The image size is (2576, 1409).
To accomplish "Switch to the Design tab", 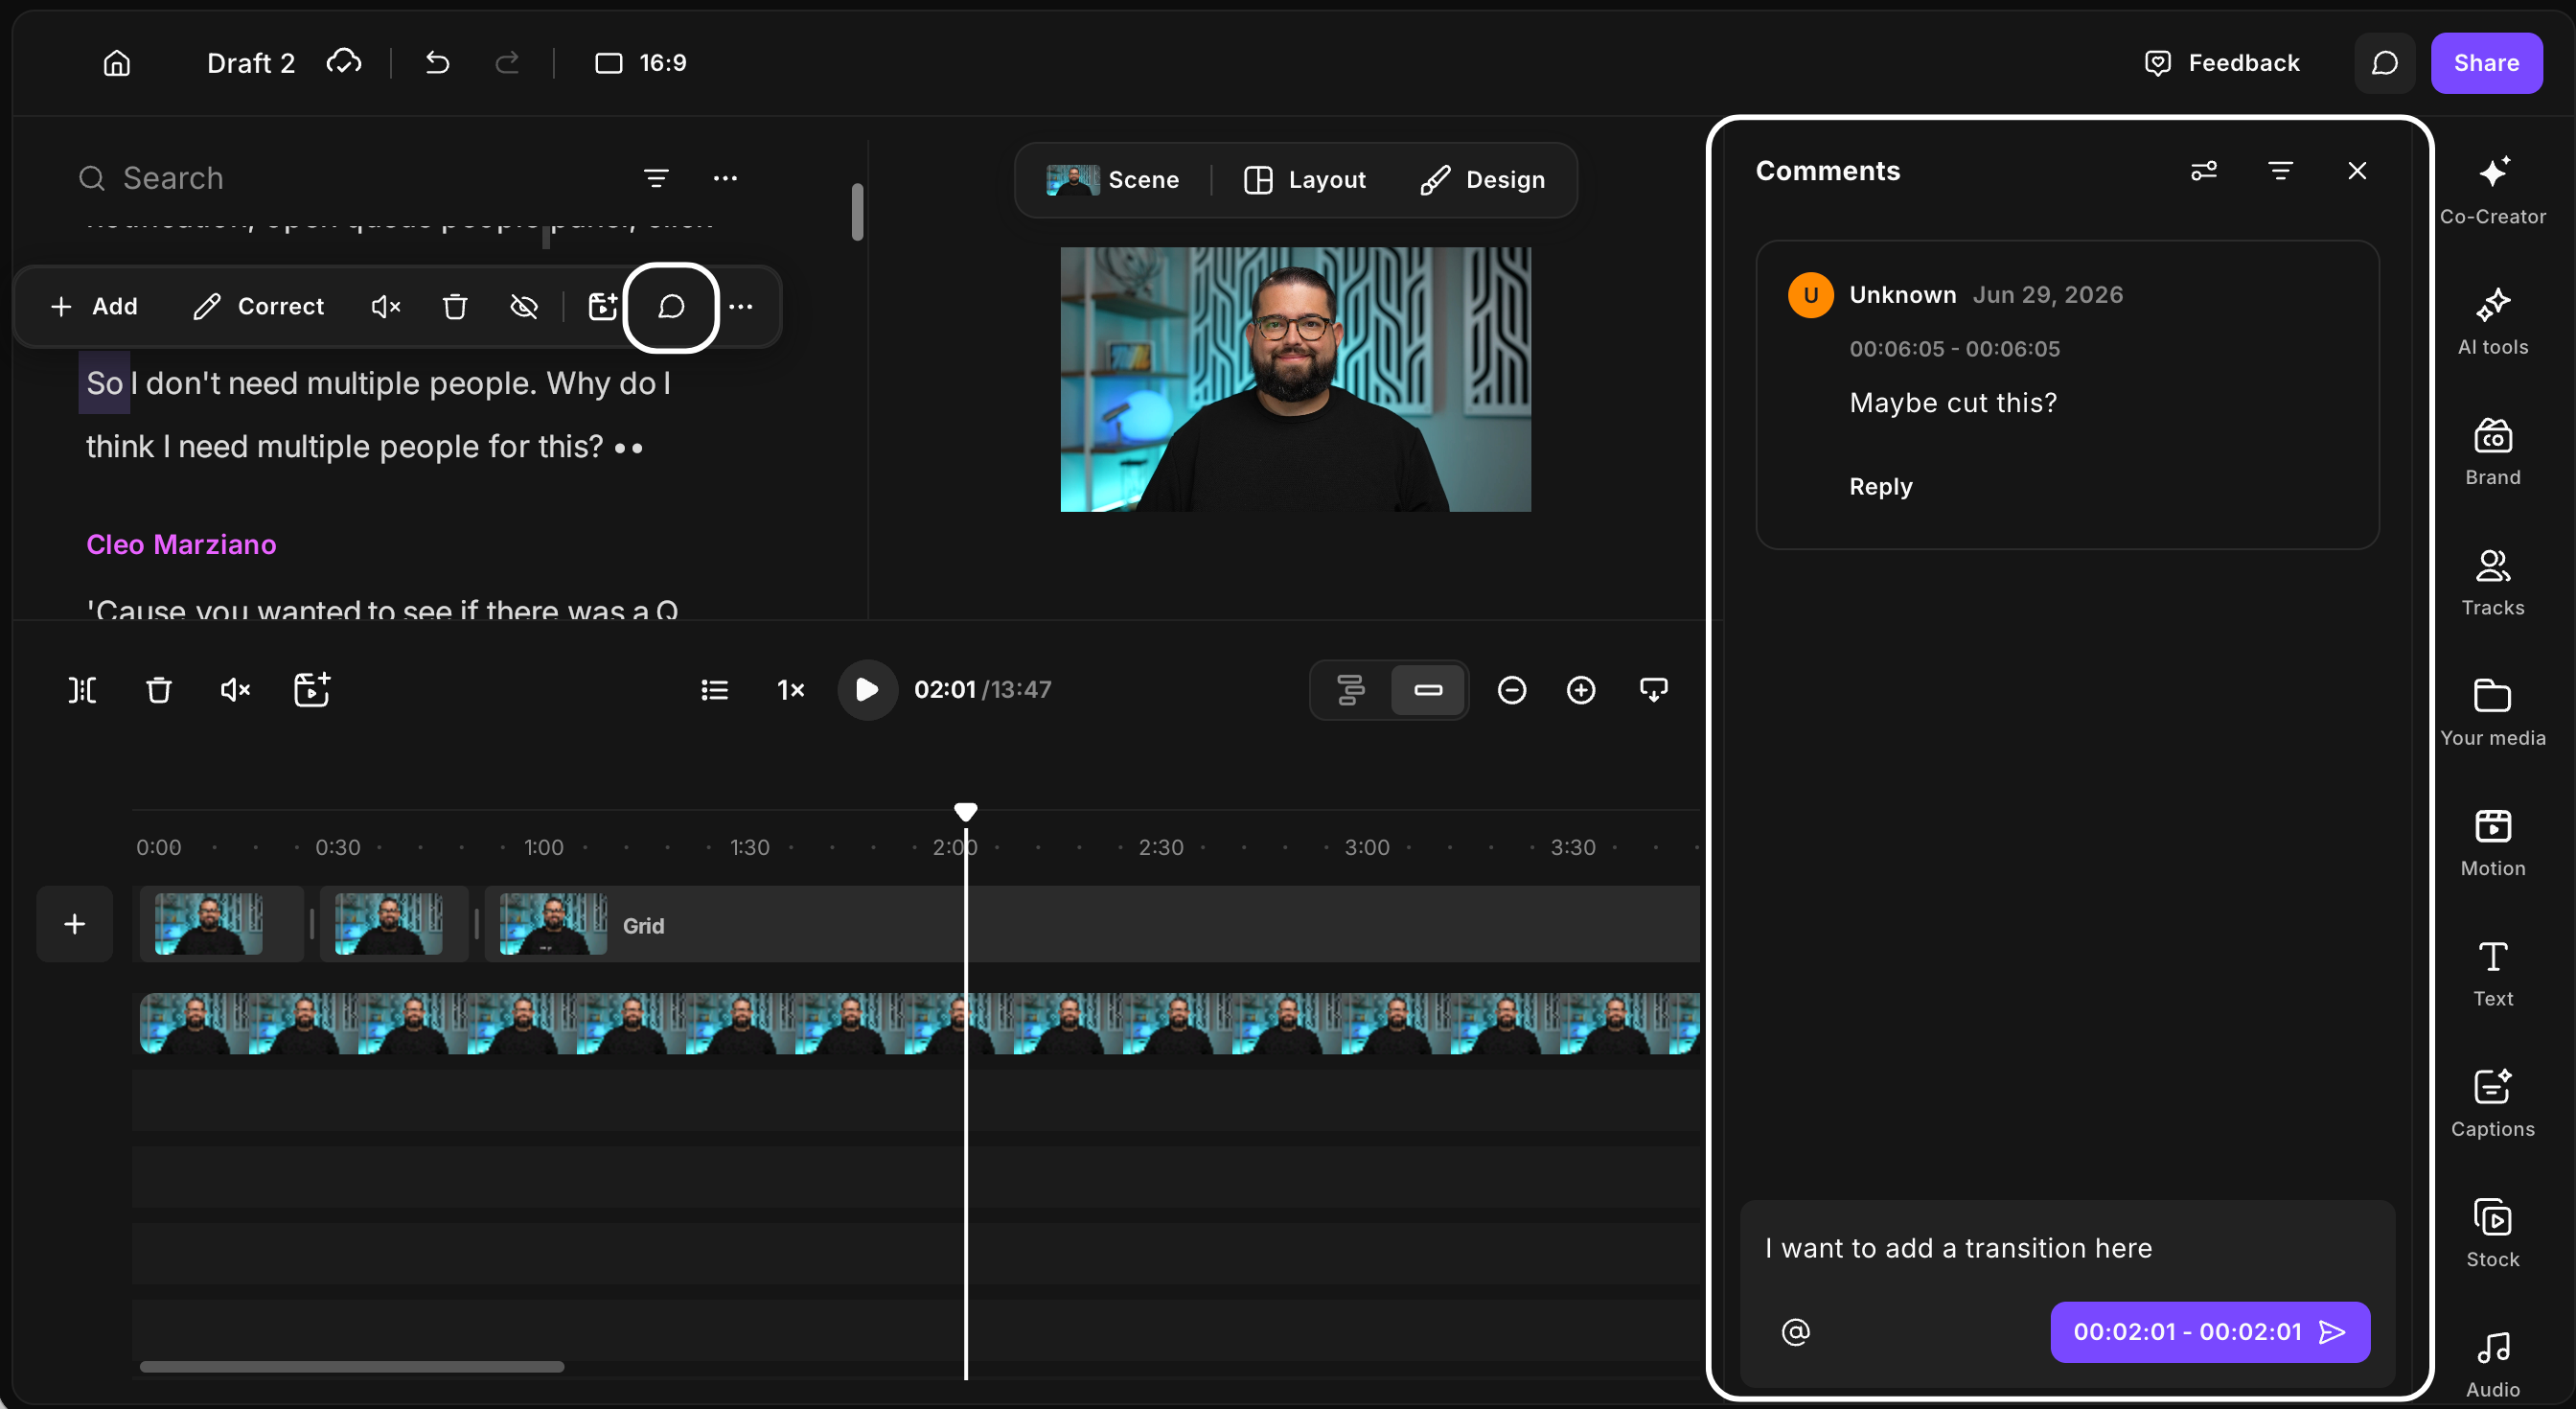I will click(1483, 180).
